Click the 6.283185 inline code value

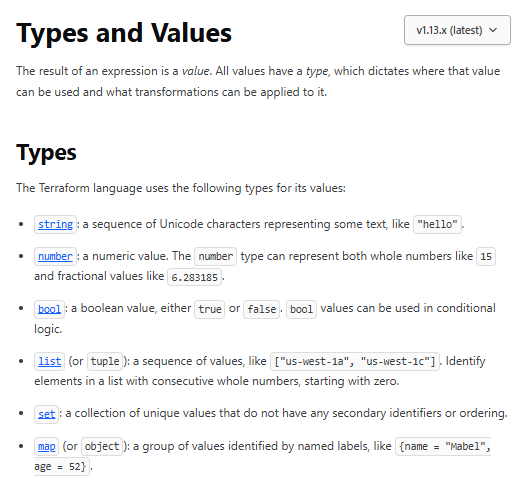(194, 277)
